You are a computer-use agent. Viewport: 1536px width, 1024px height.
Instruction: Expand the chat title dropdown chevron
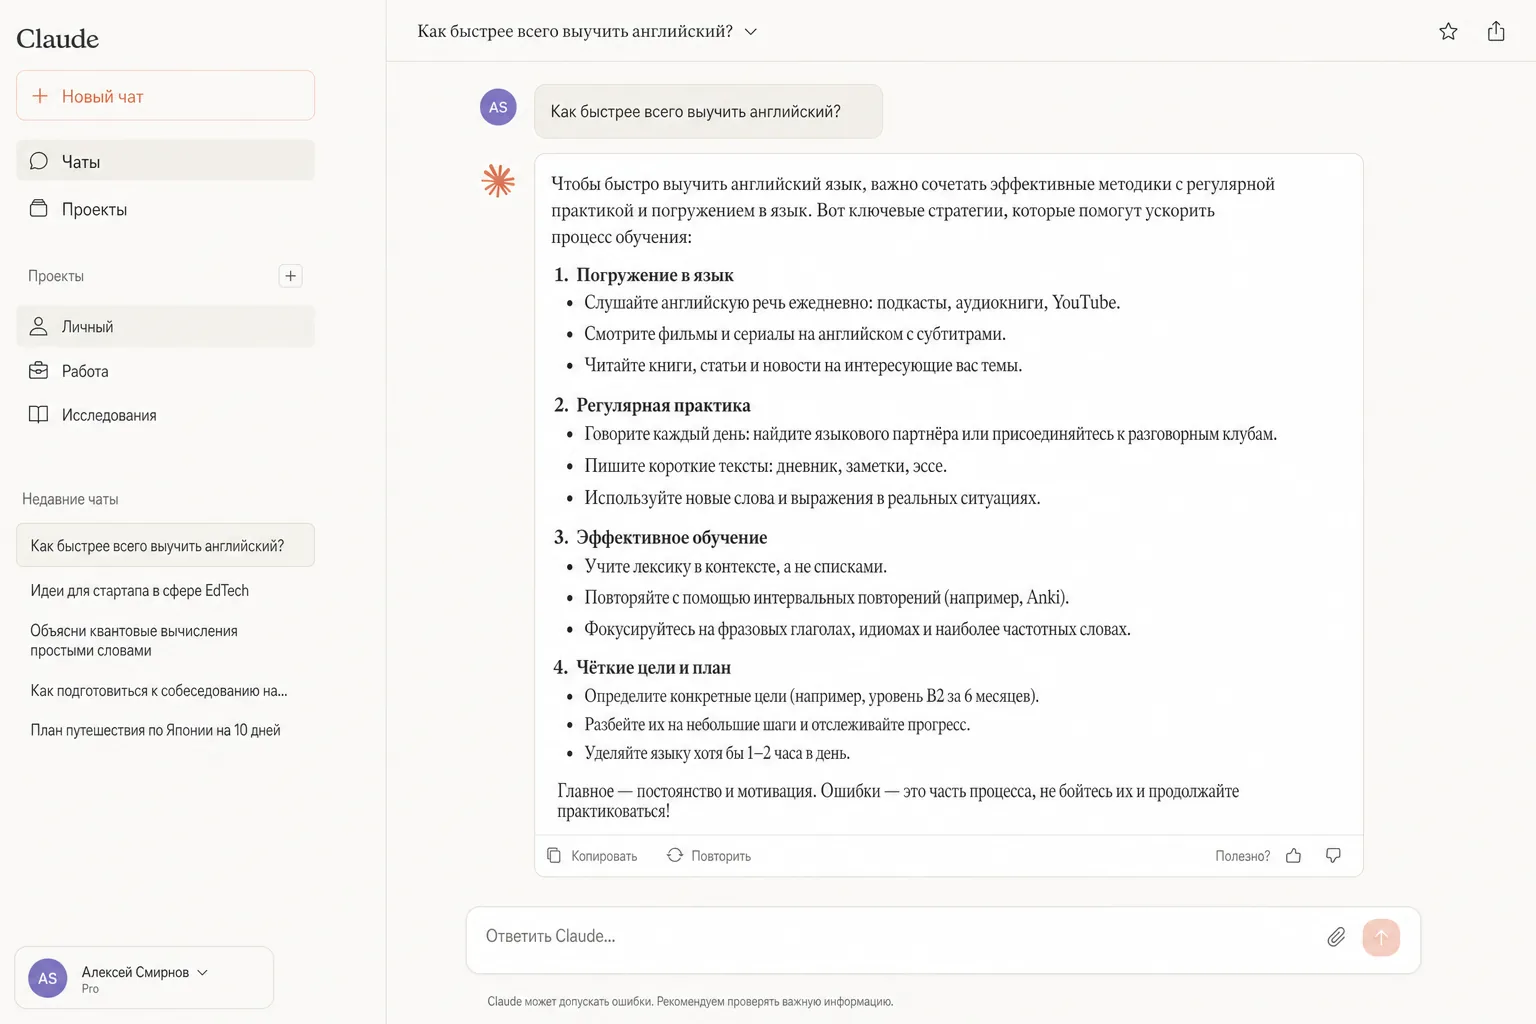click(x=751, y=32)
